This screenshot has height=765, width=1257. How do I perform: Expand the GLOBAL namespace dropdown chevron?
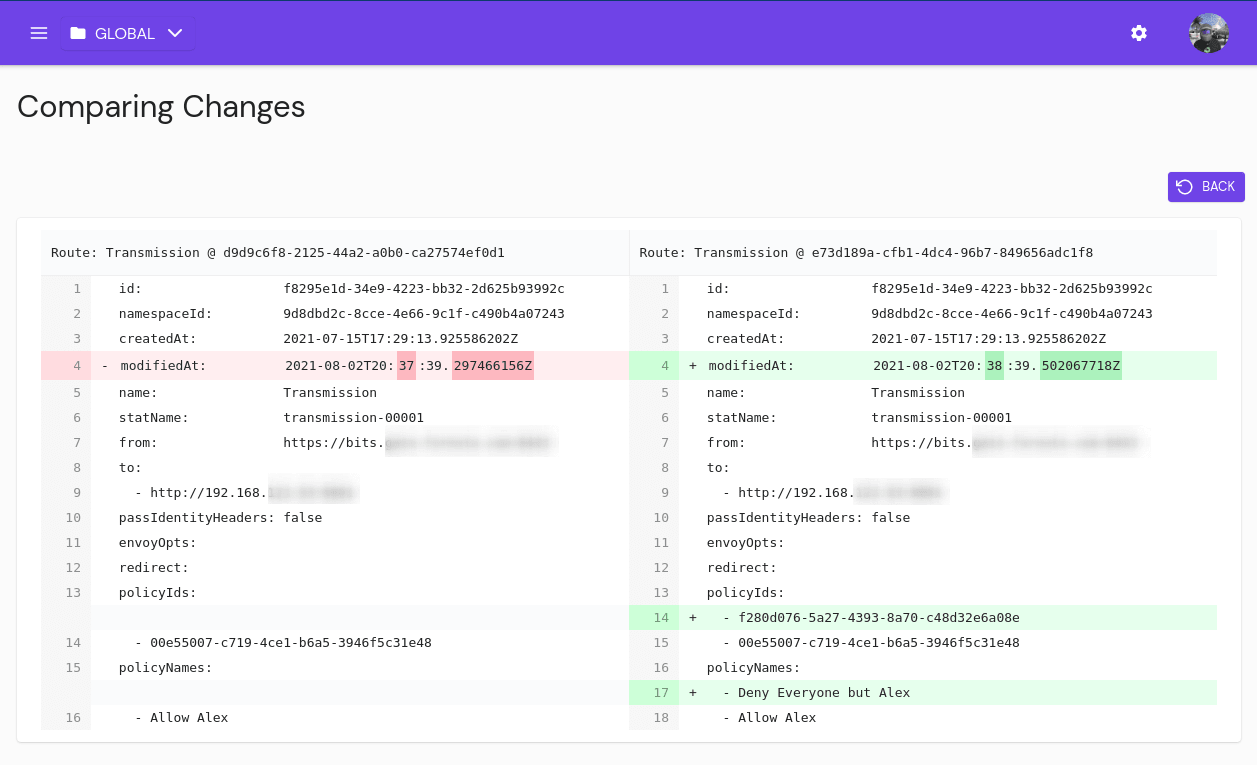[x=175, y=33]
